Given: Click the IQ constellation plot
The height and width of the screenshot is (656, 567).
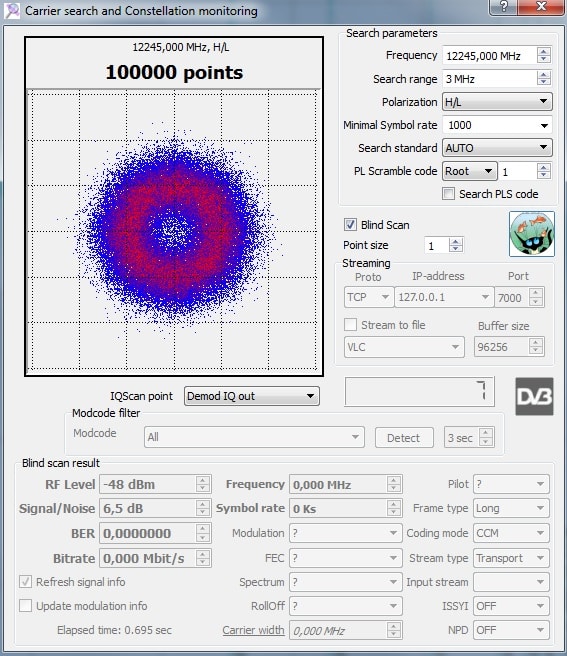Looking at the screenshot, I should click(x=174, y=230).
